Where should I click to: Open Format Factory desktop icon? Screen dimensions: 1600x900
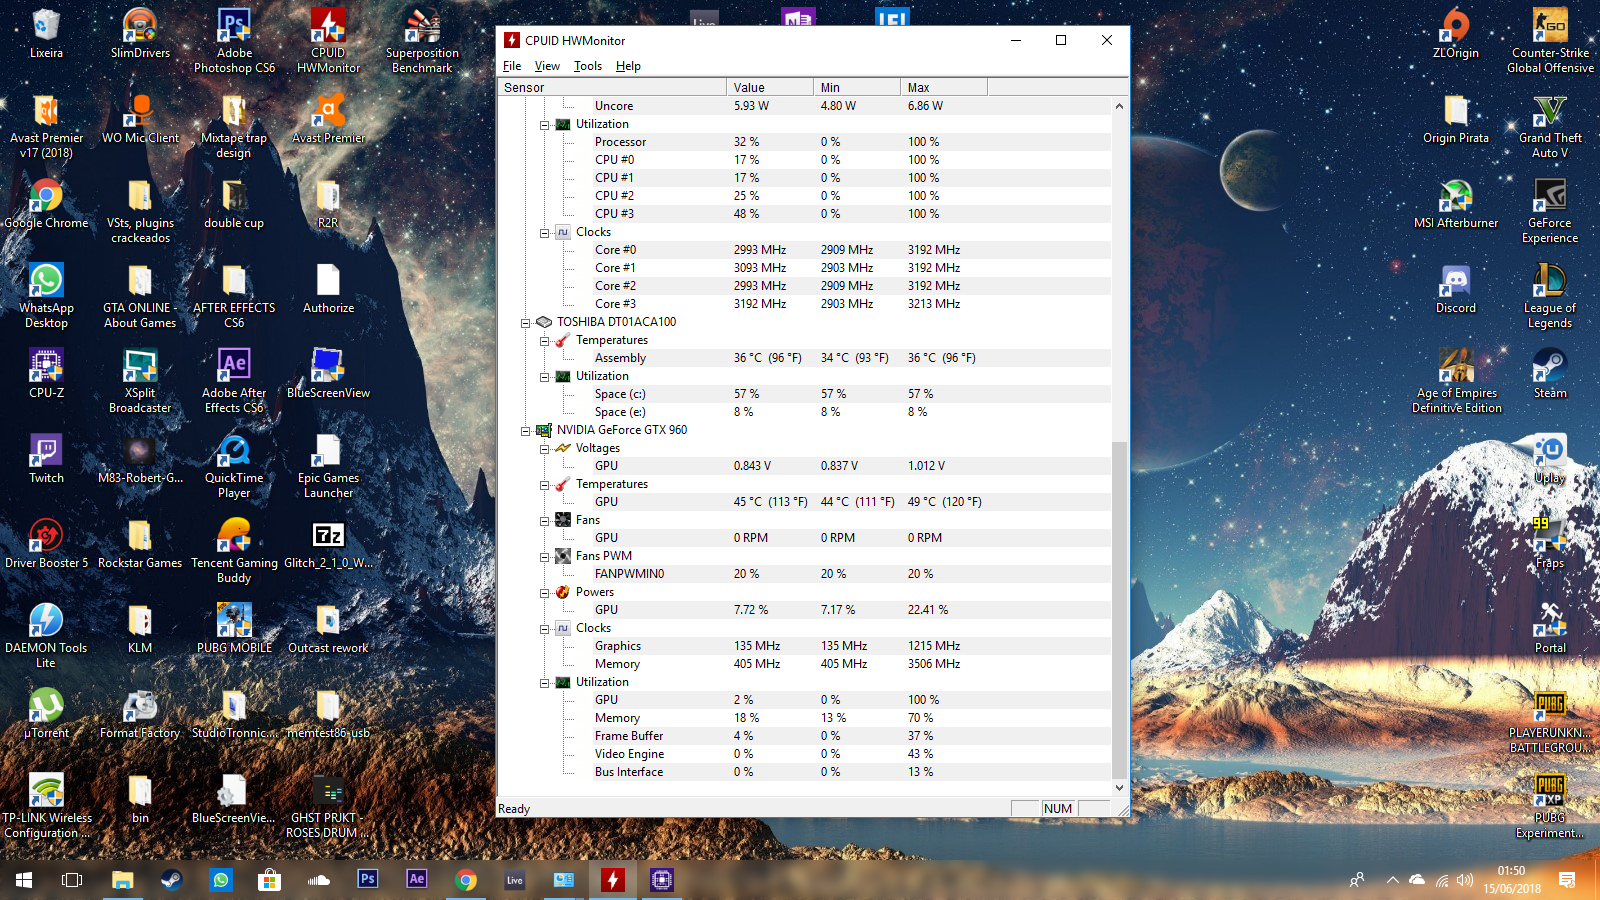[x=140, y=713]
